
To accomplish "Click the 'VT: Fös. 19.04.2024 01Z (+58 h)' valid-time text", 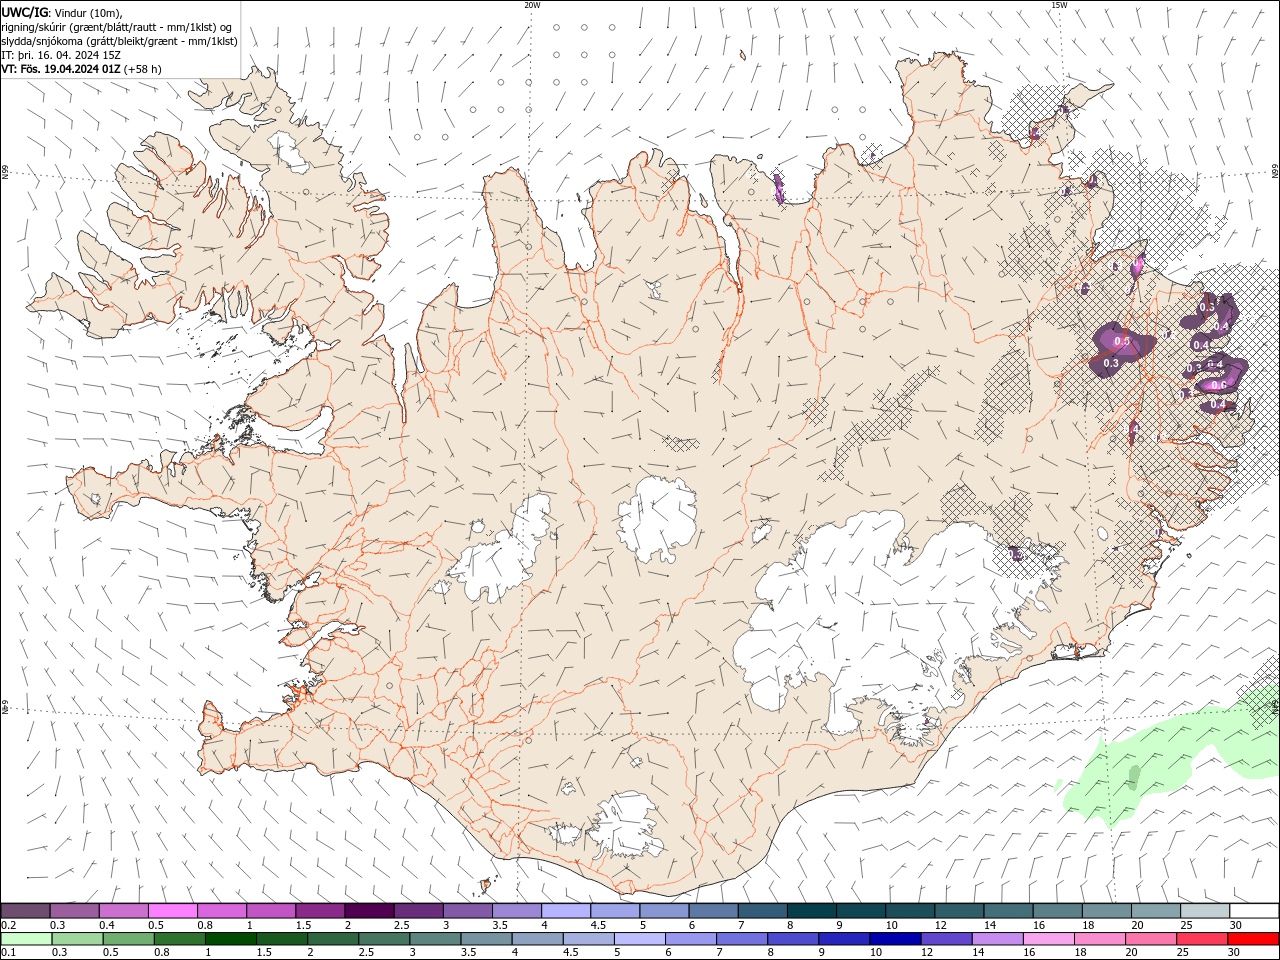I will coord(81,69).
